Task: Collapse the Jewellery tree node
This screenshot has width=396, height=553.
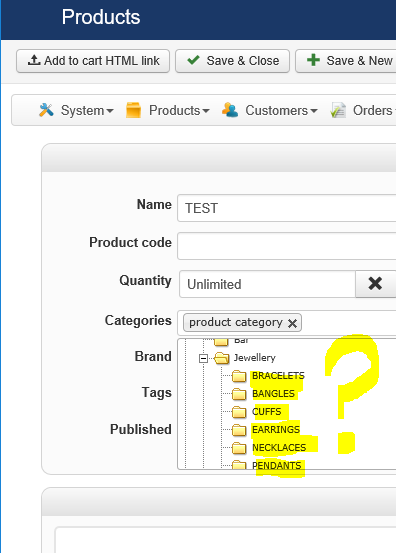Action: (x=203, y=358)
